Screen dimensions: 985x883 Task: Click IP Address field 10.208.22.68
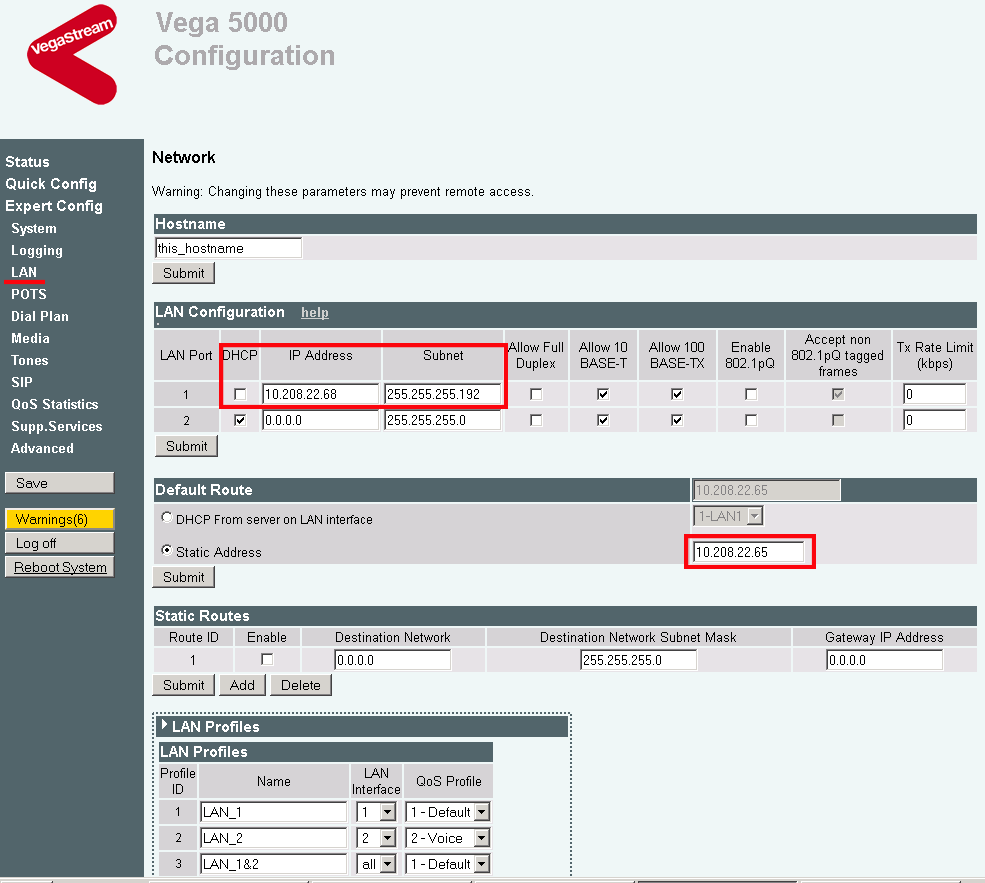[320, 394]
